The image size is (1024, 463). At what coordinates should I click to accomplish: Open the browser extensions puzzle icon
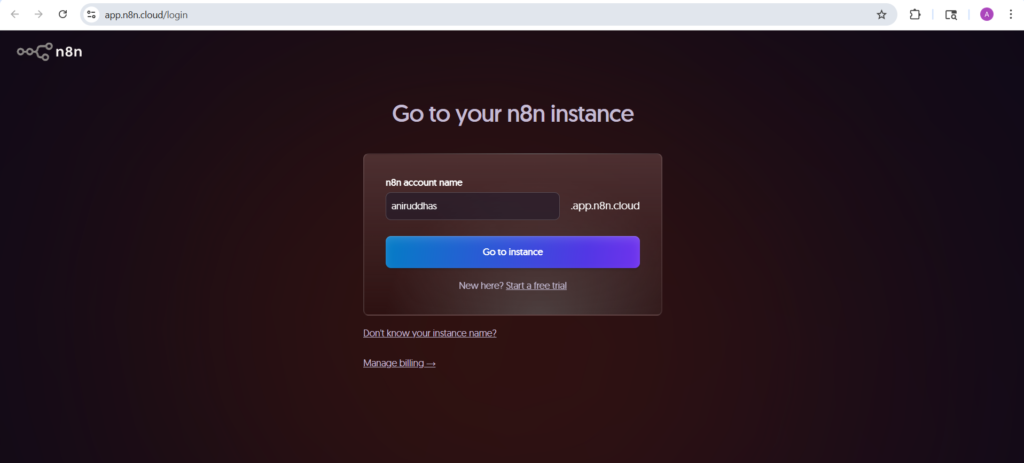(915, 14)
